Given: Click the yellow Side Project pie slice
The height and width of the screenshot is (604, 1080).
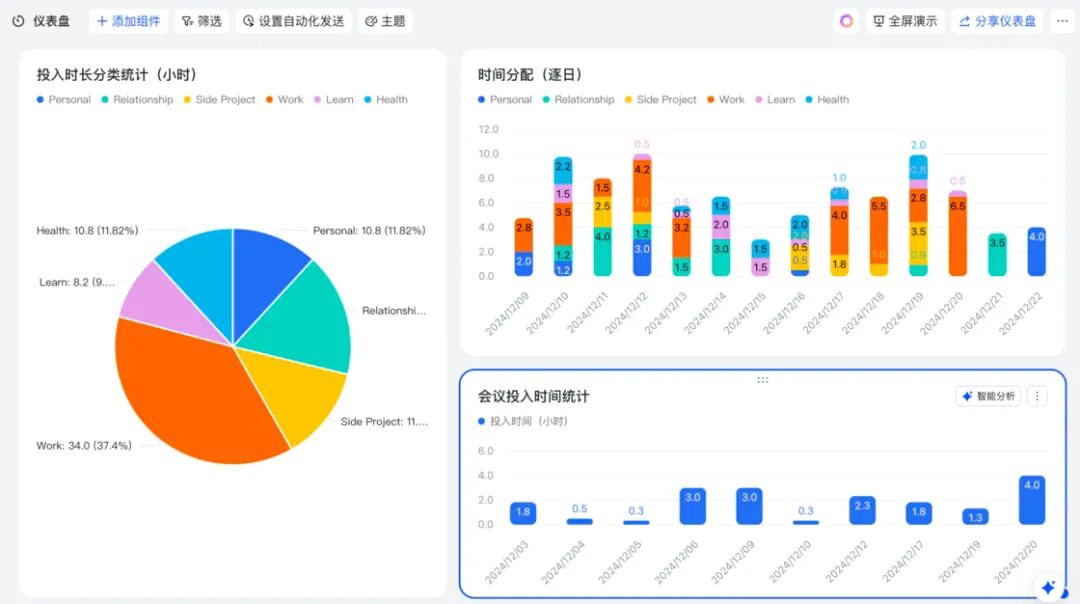Looking at the screenshot, I should pyautogui.click(x=300, y=393).
